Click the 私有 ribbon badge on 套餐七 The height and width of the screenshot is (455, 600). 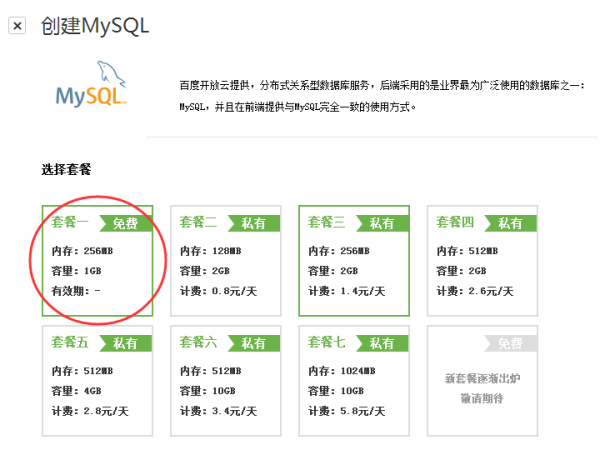pyautogui.click(x=382, y=343)
